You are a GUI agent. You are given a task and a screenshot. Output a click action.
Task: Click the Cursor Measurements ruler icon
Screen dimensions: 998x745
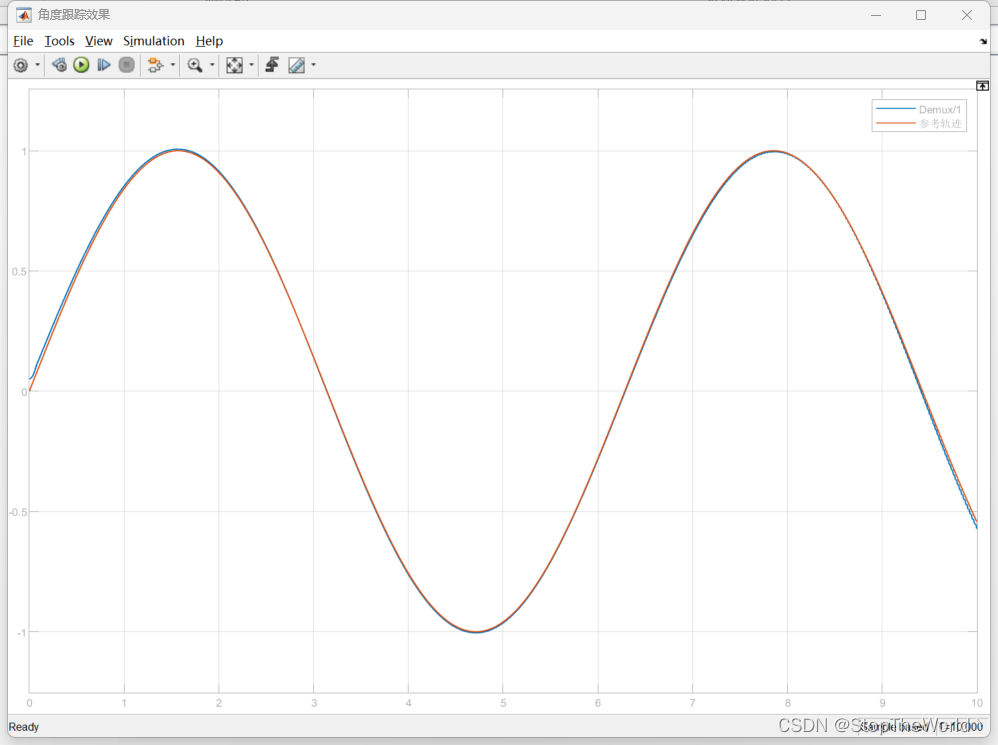coord(297,65)
